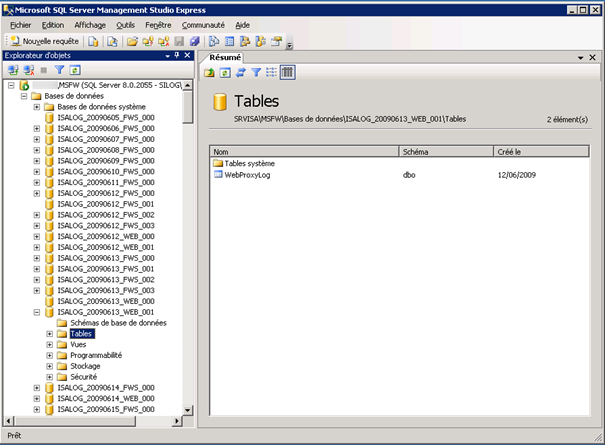Click the Refresh icon in Explorateur d'objets toolbar
The width and height of the screenshot is (605, 445).
tap(75, 70)
